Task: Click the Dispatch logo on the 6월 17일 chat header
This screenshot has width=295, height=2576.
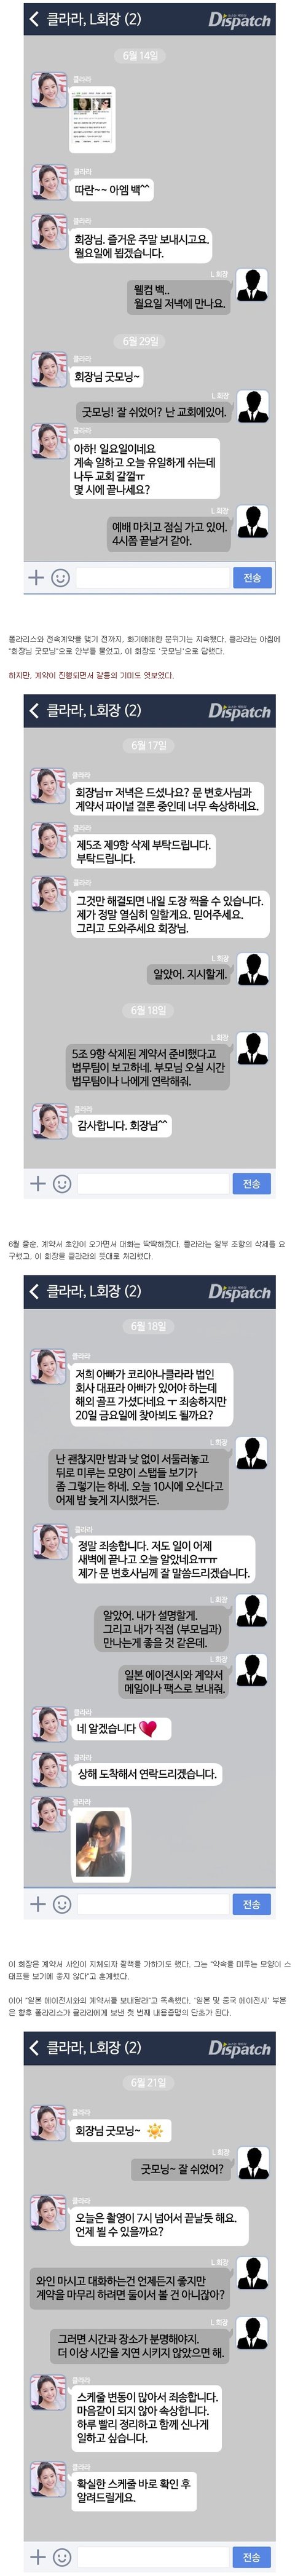Action: (239, 711)
